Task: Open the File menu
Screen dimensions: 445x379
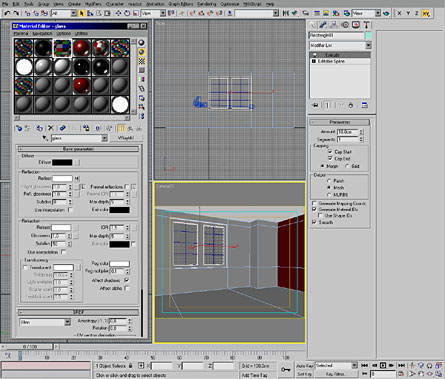Action: click(x=5, y=4)
